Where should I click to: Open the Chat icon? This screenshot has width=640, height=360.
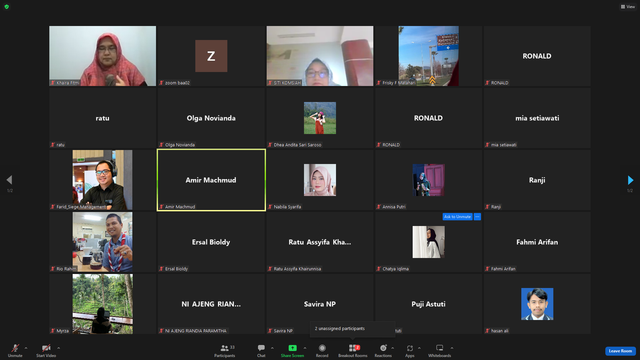coord(261,348)
